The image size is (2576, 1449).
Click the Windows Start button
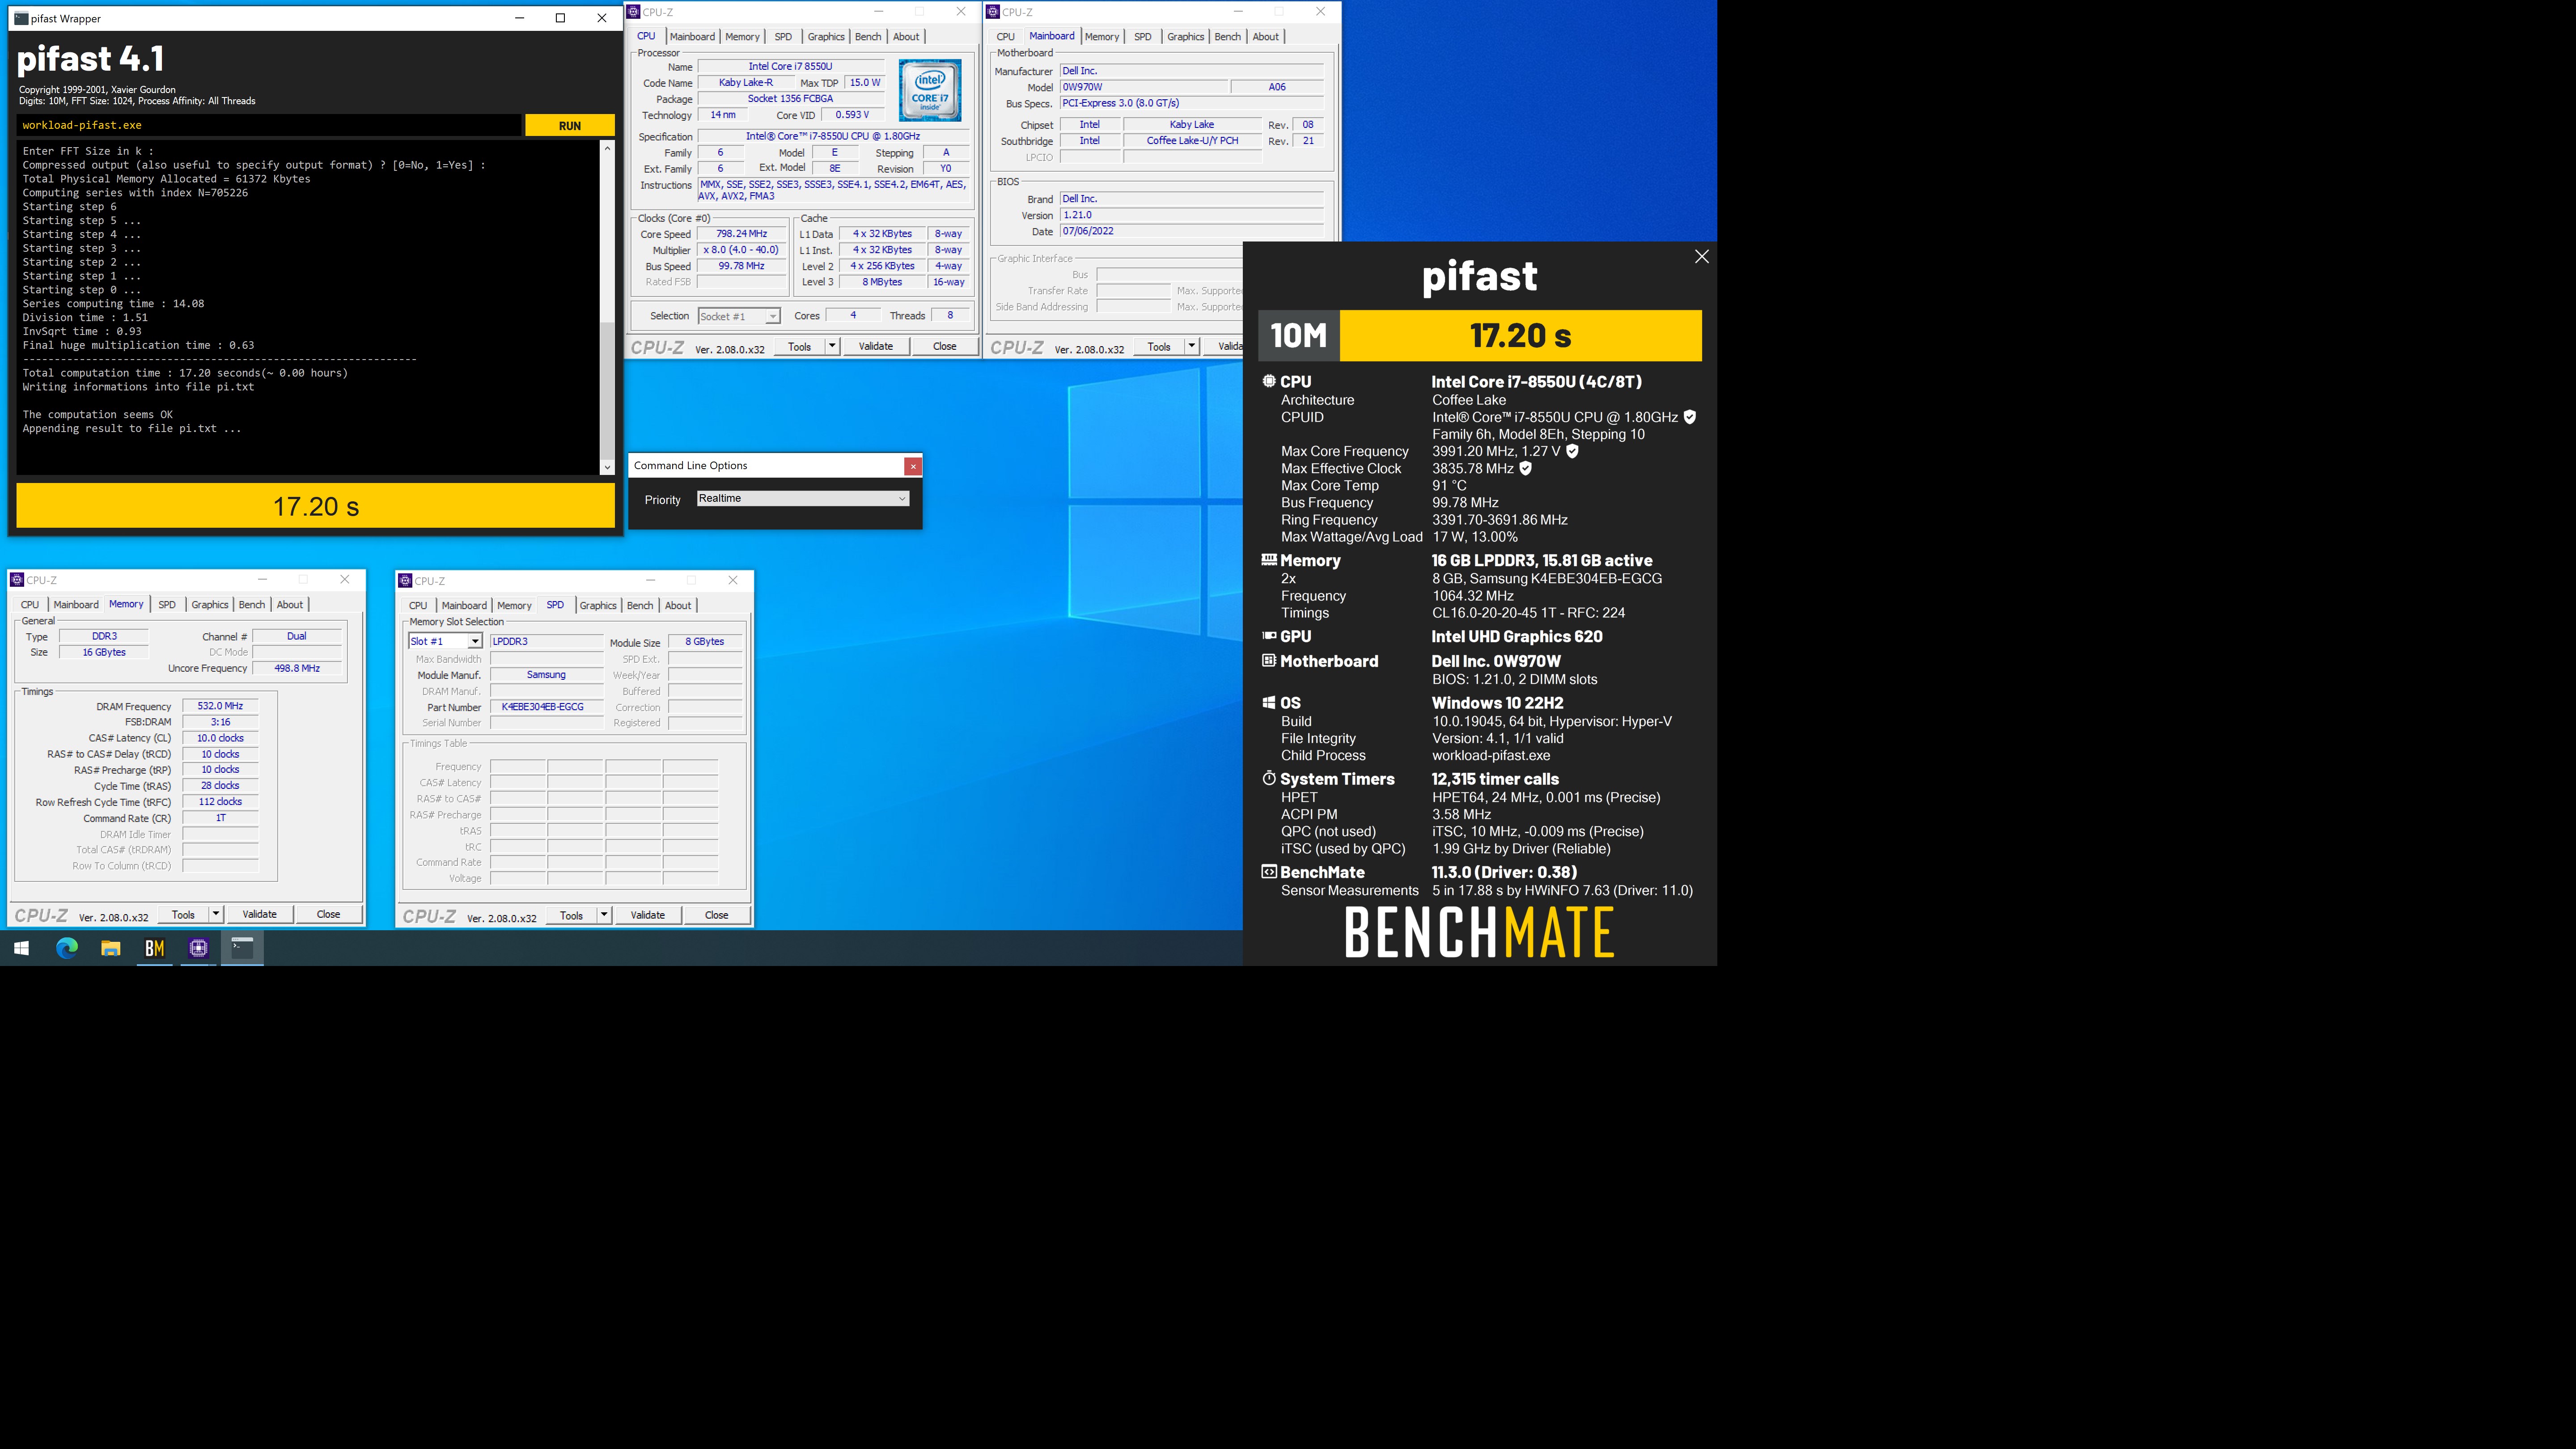(21, 948)
